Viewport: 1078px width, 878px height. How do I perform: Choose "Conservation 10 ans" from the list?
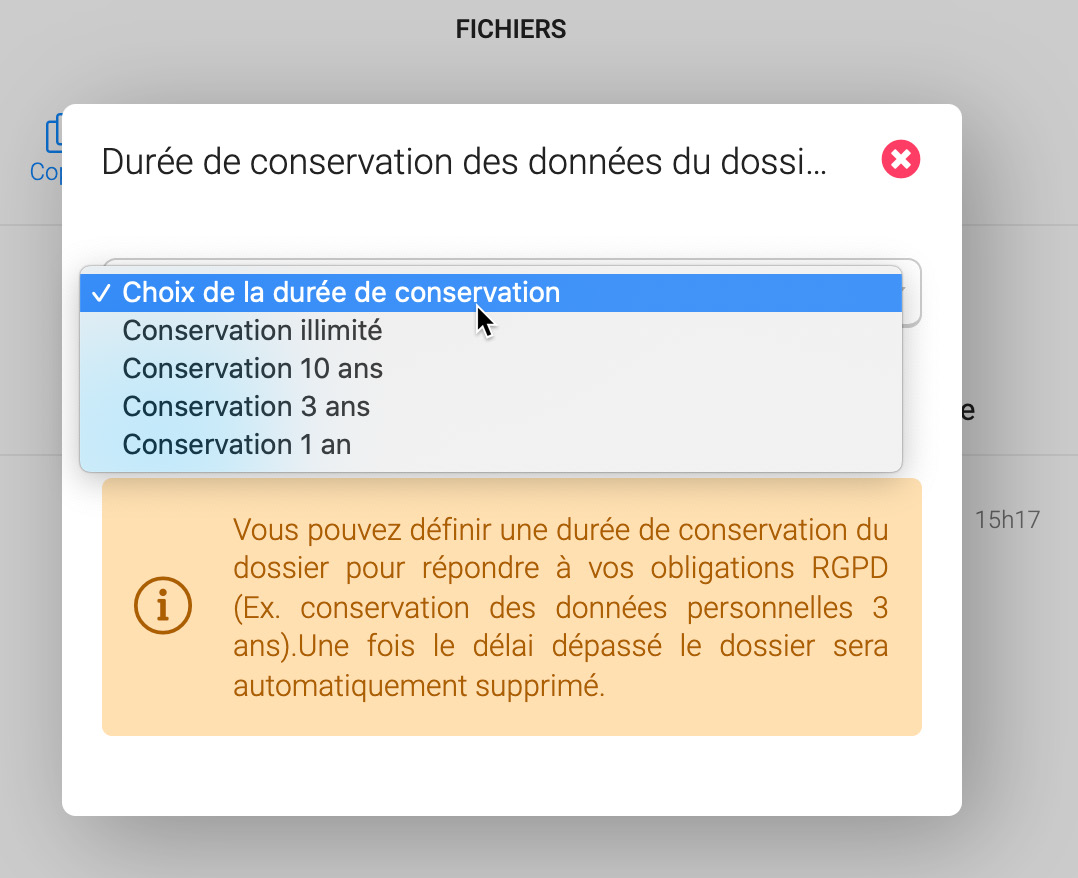click(x=252, y=369)
